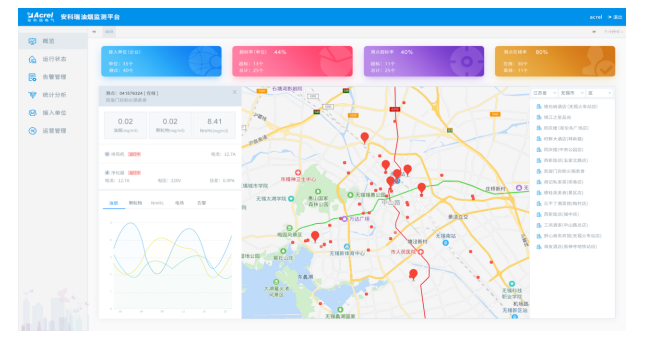
Task: Click the sidebar collapse arrow icon
Action: (x=94, y=32)
